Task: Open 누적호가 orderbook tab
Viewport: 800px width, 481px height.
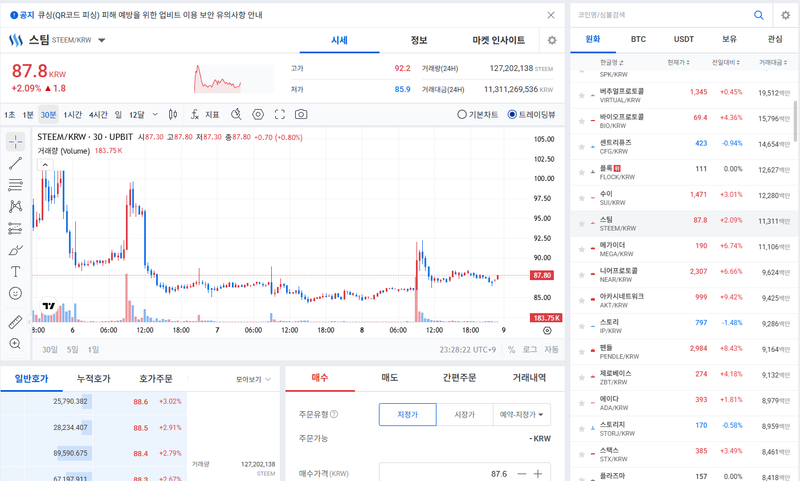Action: click(93, 378)
